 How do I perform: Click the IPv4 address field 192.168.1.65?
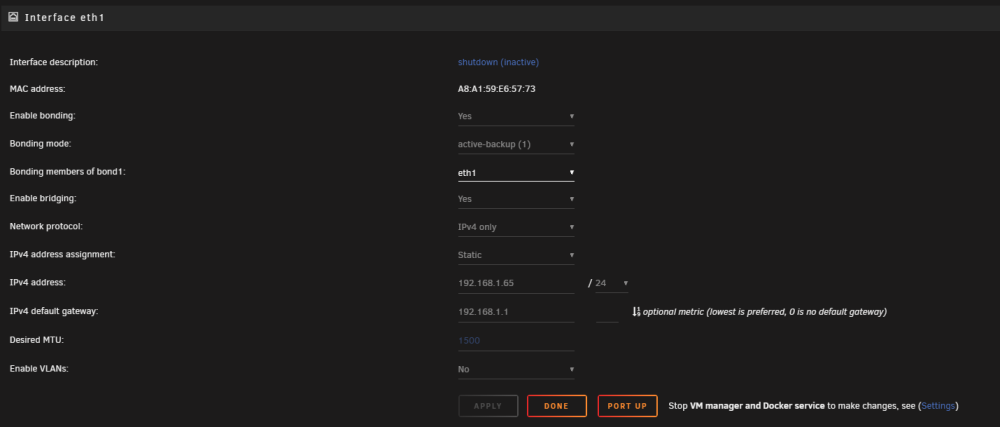pos(516,284)
